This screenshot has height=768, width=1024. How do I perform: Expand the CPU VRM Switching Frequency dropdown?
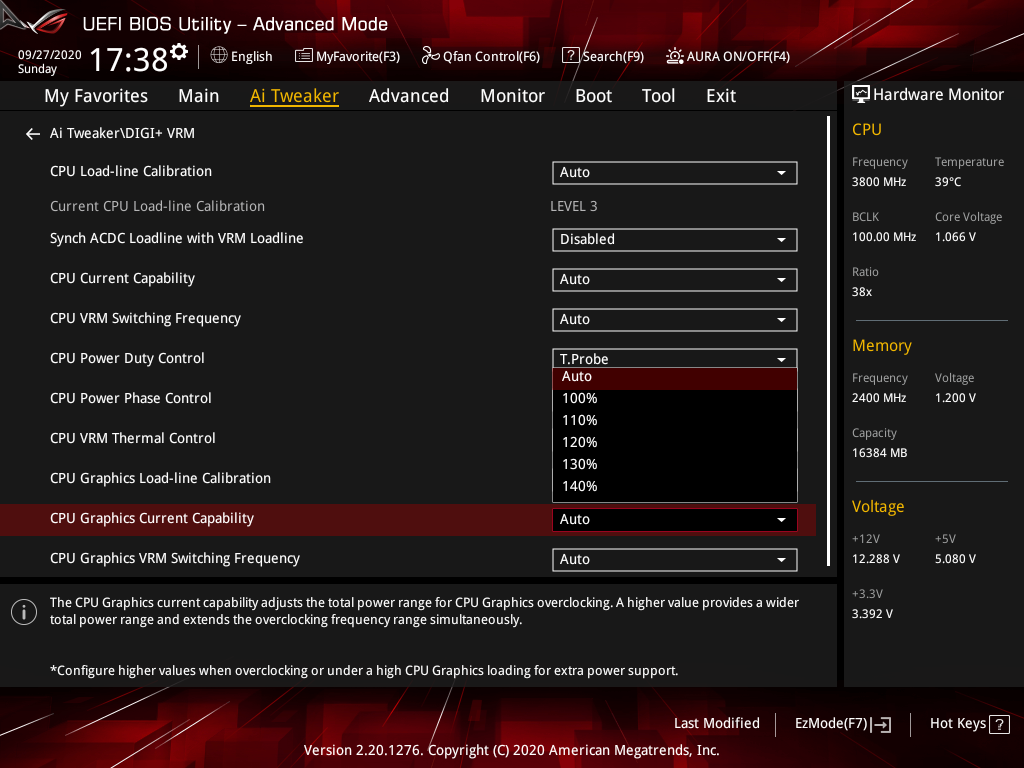click(x=674, y=320)
